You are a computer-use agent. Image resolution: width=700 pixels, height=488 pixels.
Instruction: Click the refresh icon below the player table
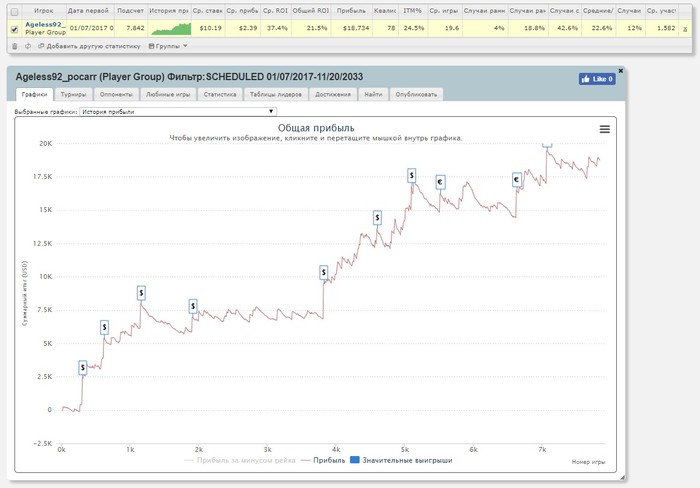[x=28, y=46]
